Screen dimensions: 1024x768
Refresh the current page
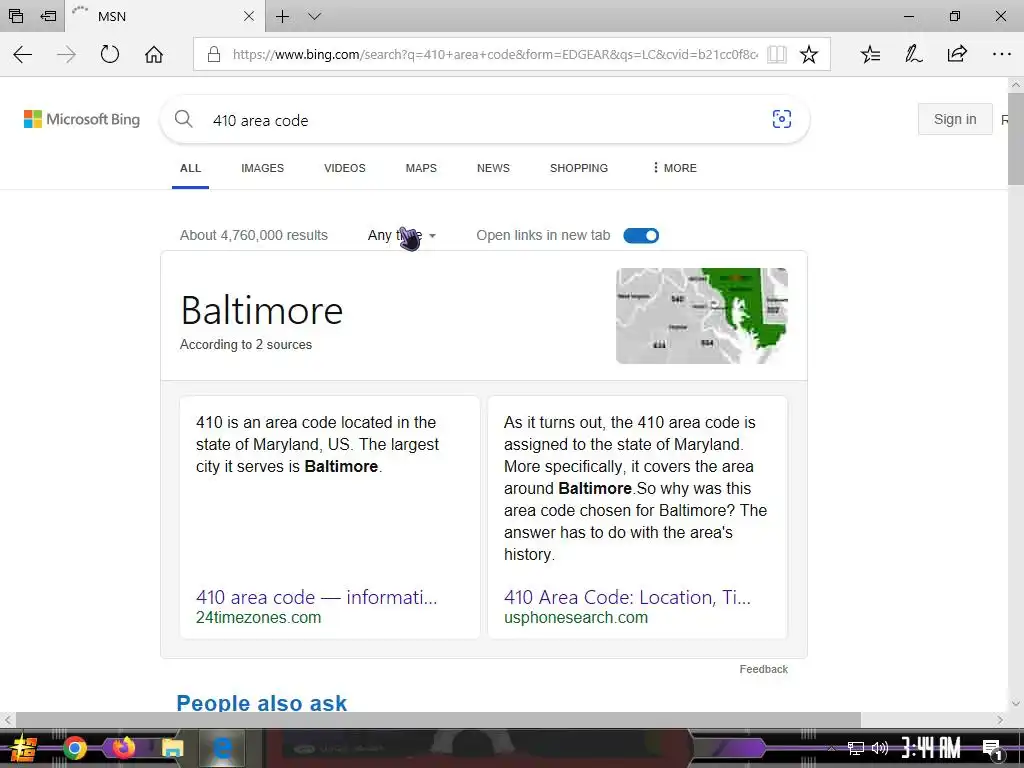(110, 54)
